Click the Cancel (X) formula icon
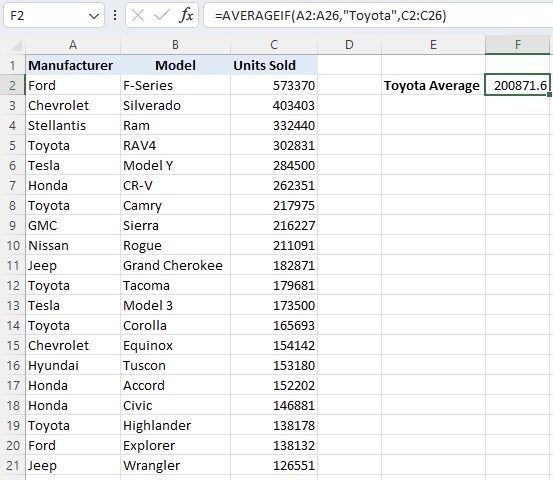The image size is (553, 480). coord(138,16)
